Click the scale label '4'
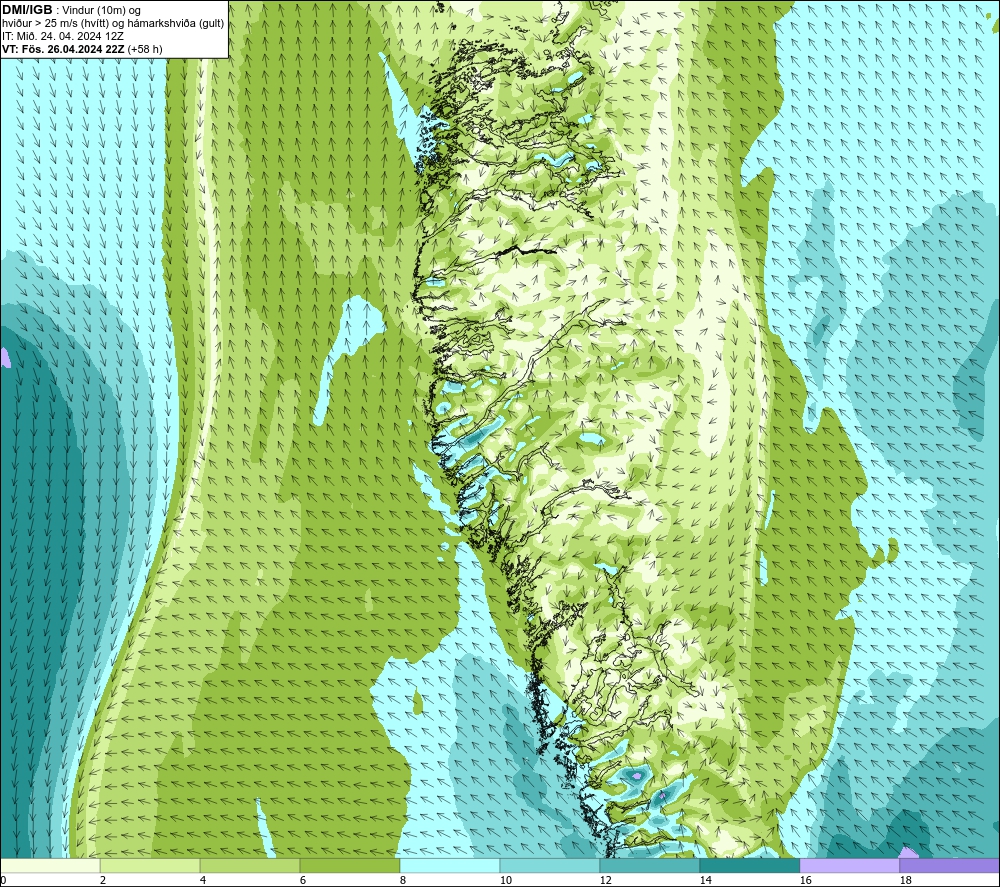The image size is (1000, 887). (x=203, y=881)
